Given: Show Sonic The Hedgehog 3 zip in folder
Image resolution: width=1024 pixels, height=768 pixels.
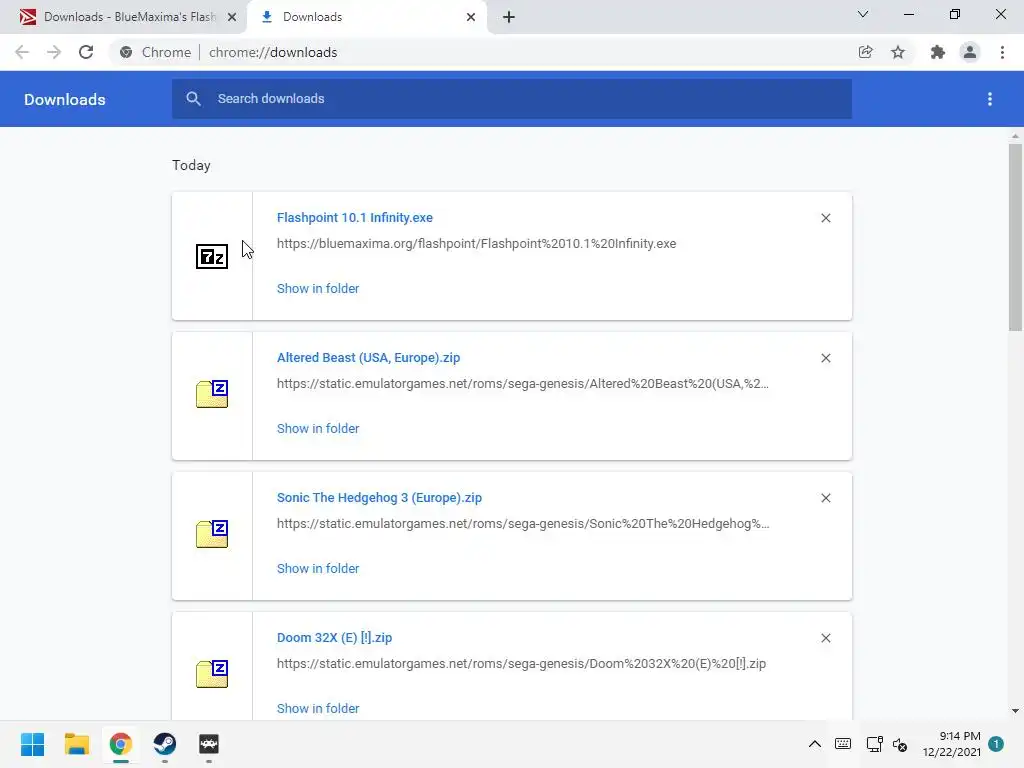Looking at the screenshot, I should 318,569.
